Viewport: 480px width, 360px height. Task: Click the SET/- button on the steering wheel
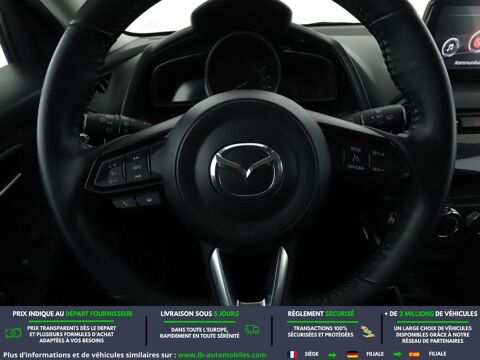pyautogui.click(x=378, y=169)
